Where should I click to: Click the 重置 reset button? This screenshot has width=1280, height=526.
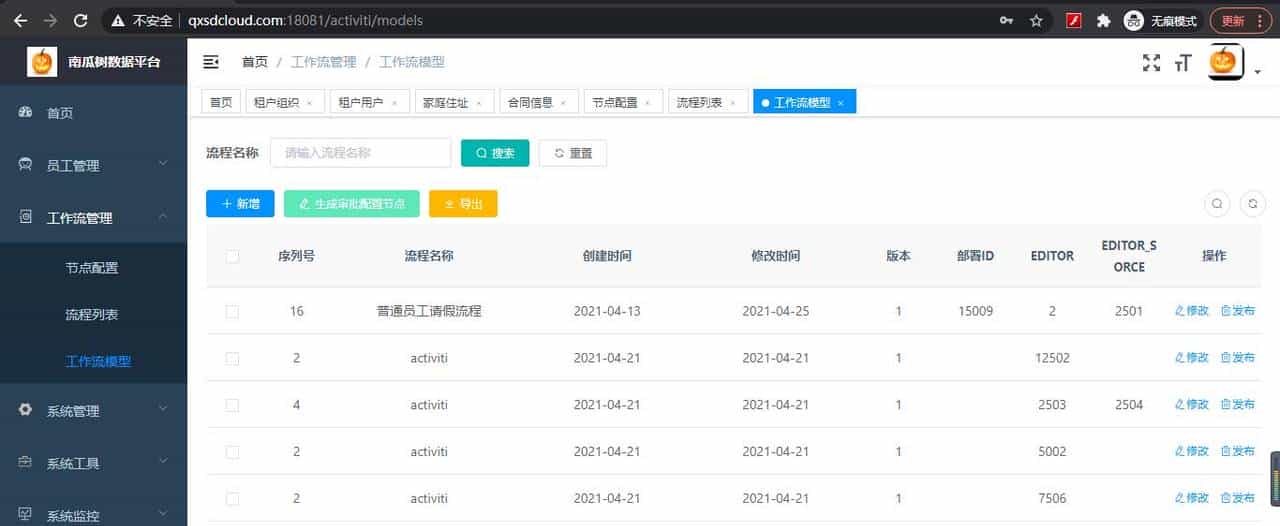pos(573,153)
